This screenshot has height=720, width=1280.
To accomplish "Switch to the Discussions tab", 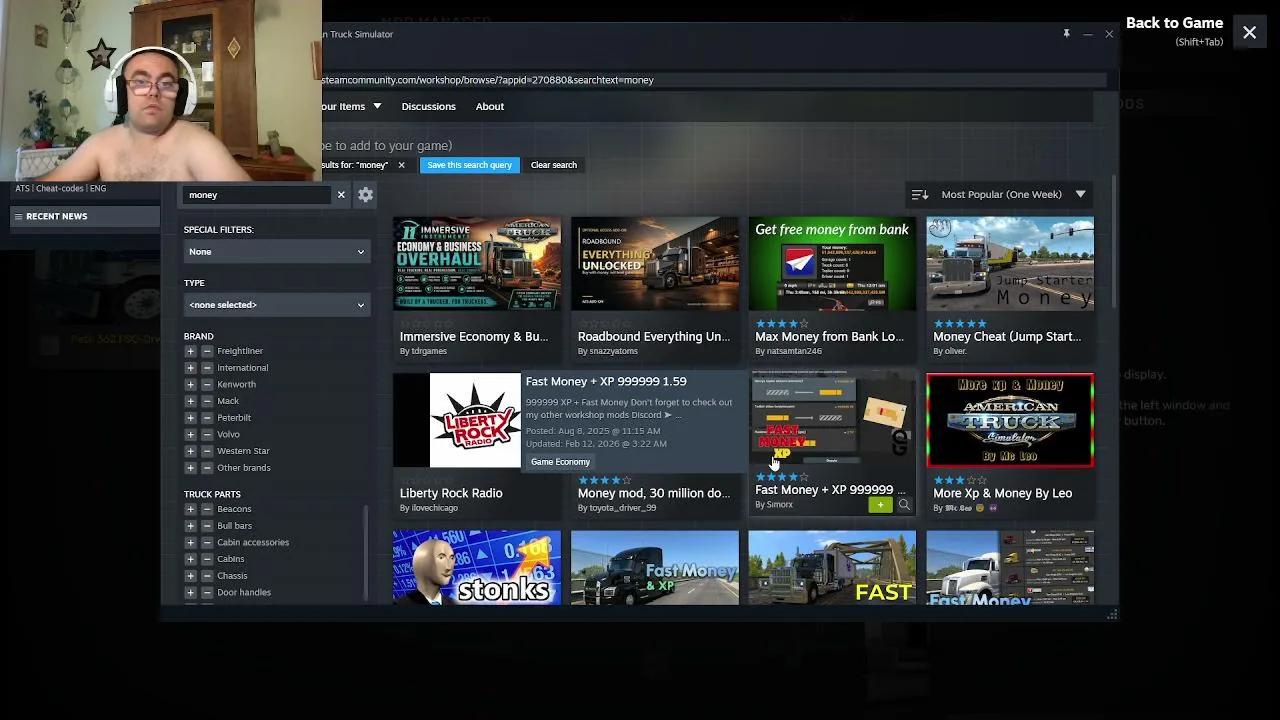I will 428,106.
